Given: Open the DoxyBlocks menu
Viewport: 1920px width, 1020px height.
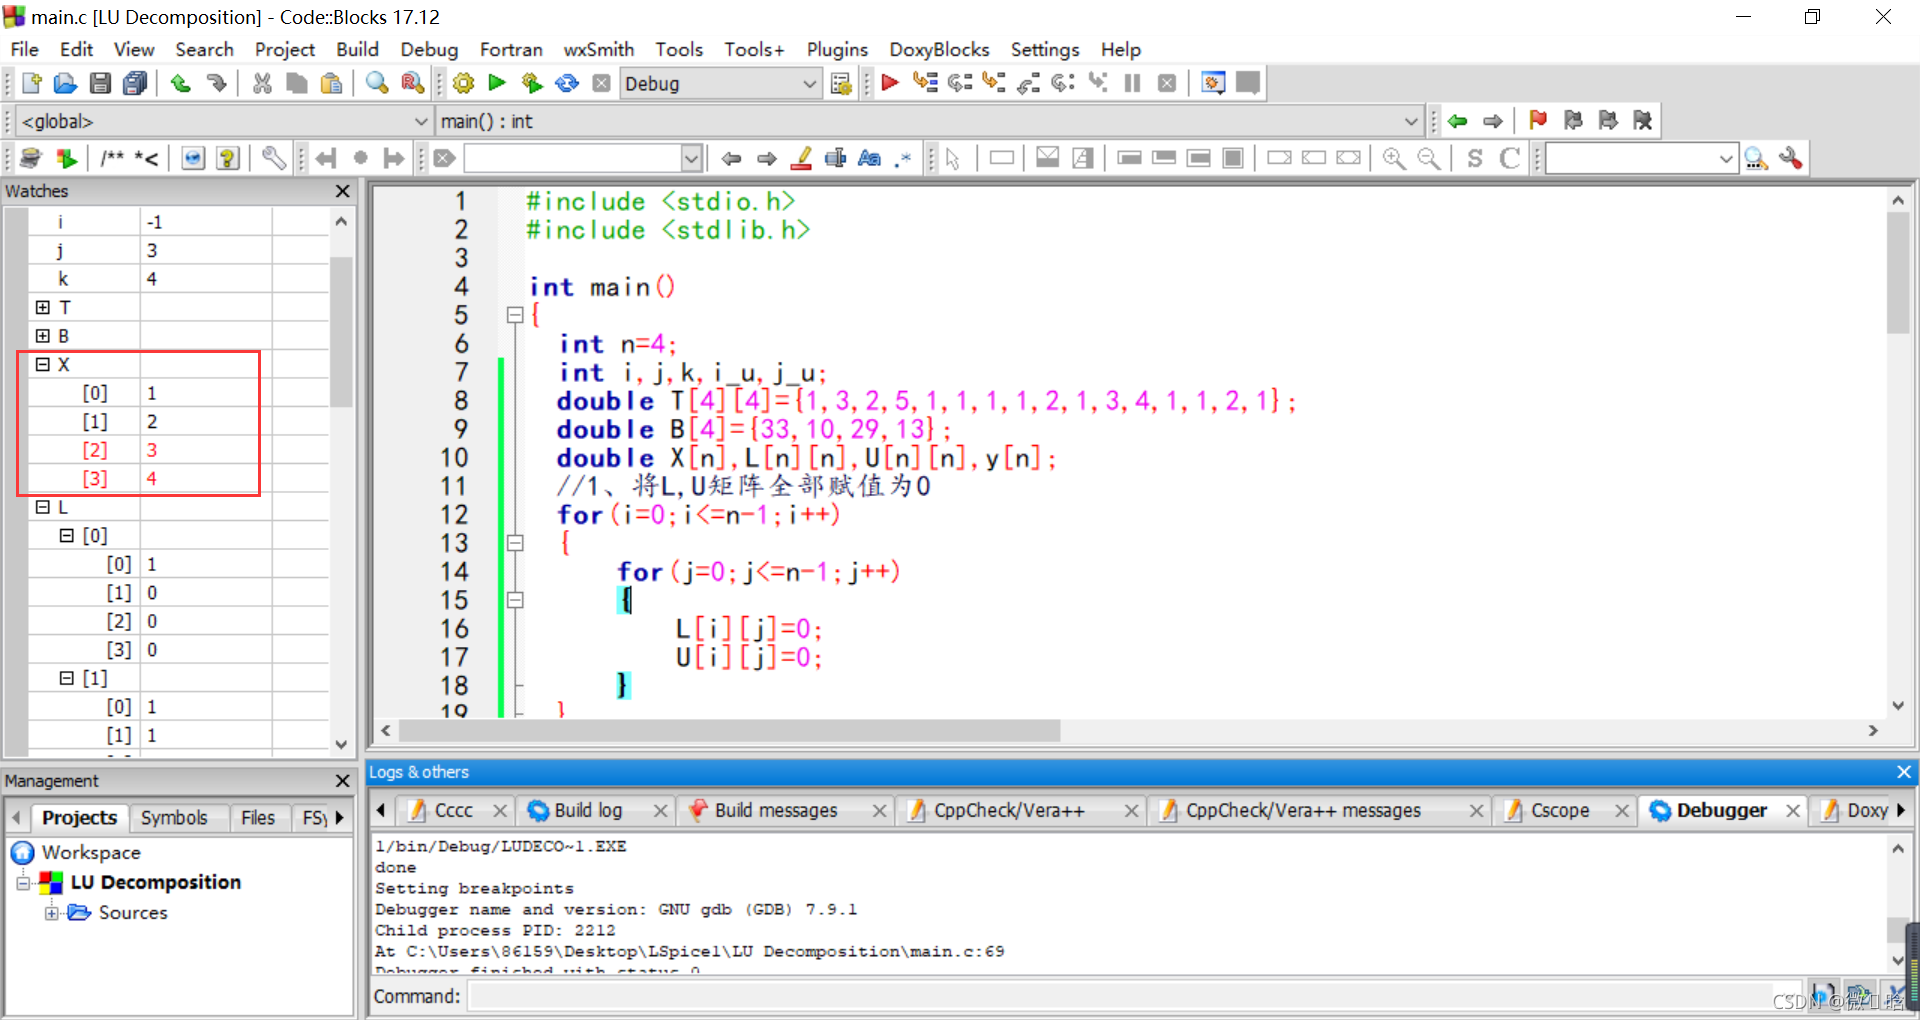Looking at the screenshot, I should (x=939, y=49).
